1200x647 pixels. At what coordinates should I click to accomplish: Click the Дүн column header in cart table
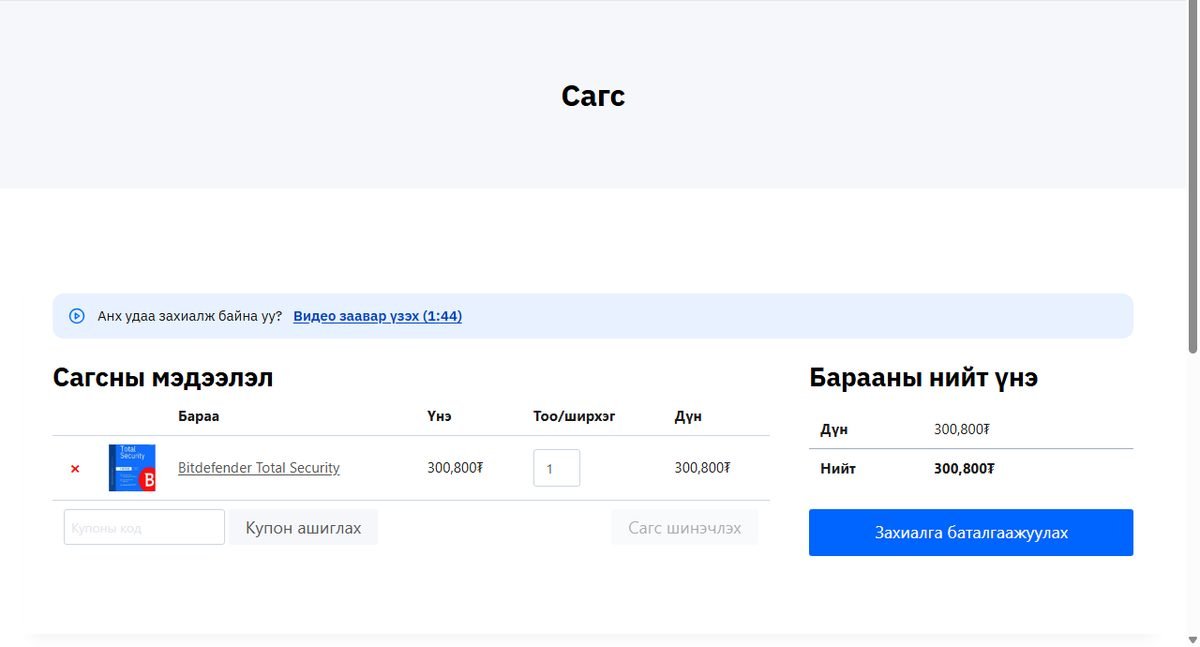688,416
